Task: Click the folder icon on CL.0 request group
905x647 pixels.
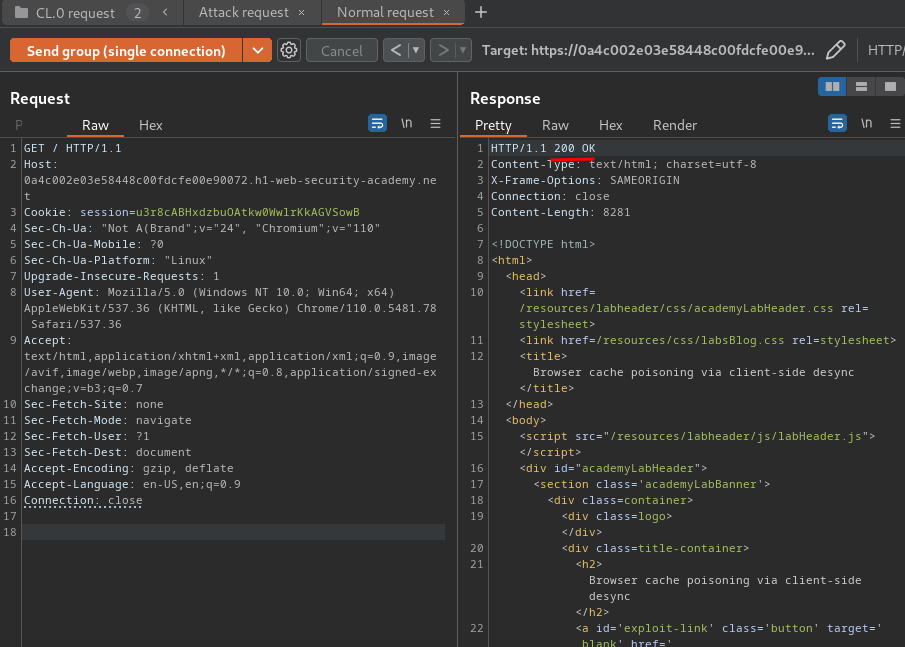Action: pos(21,12)
